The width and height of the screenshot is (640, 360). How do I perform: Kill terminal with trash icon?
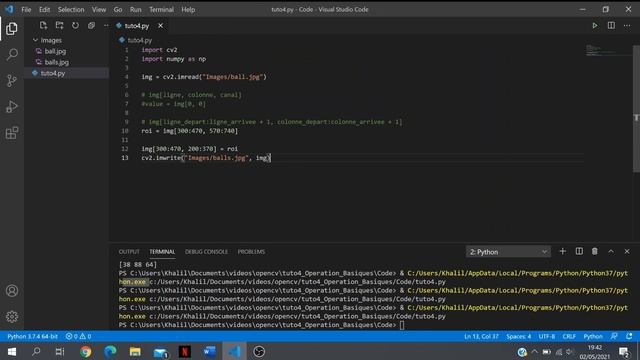pos(595,251)
